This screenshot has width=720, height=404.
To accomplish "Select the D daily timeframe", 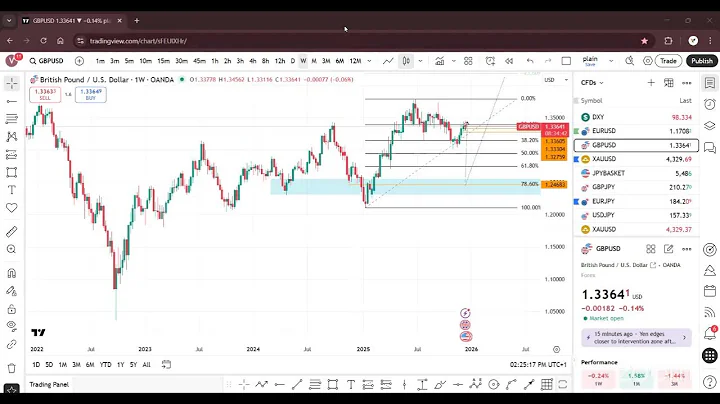I will [x=292, y=61].
